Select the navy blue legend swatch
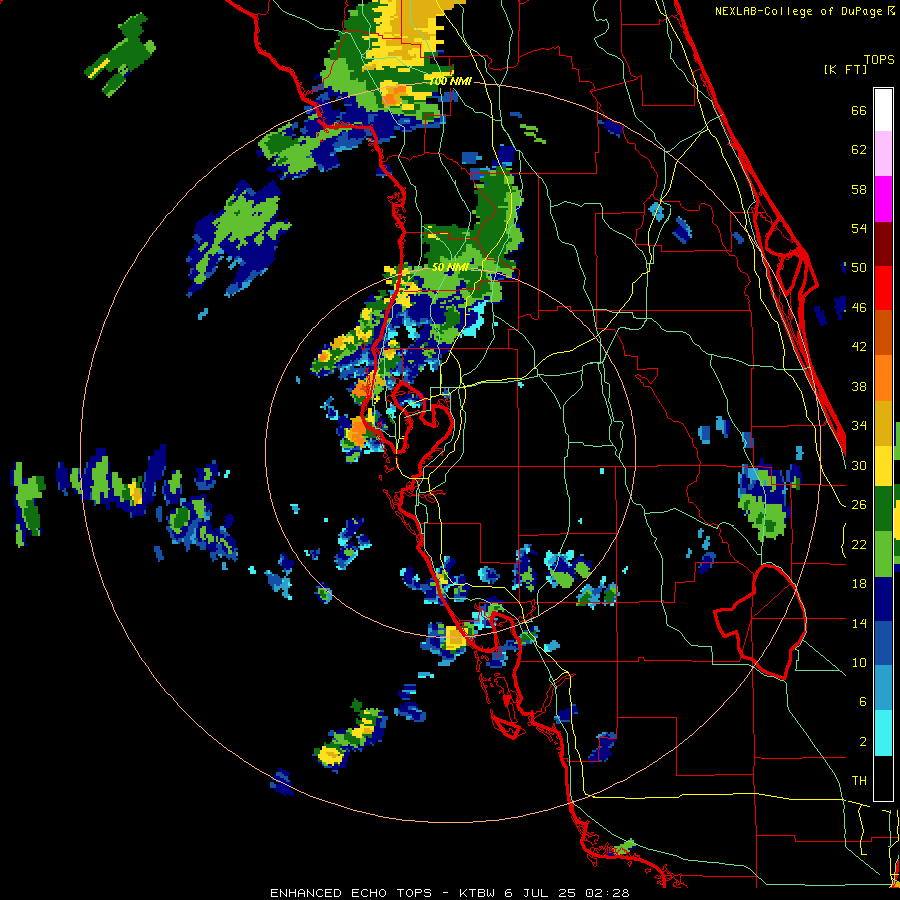The image size is (900, 900). pyautogui.click(x=883, y=599)
